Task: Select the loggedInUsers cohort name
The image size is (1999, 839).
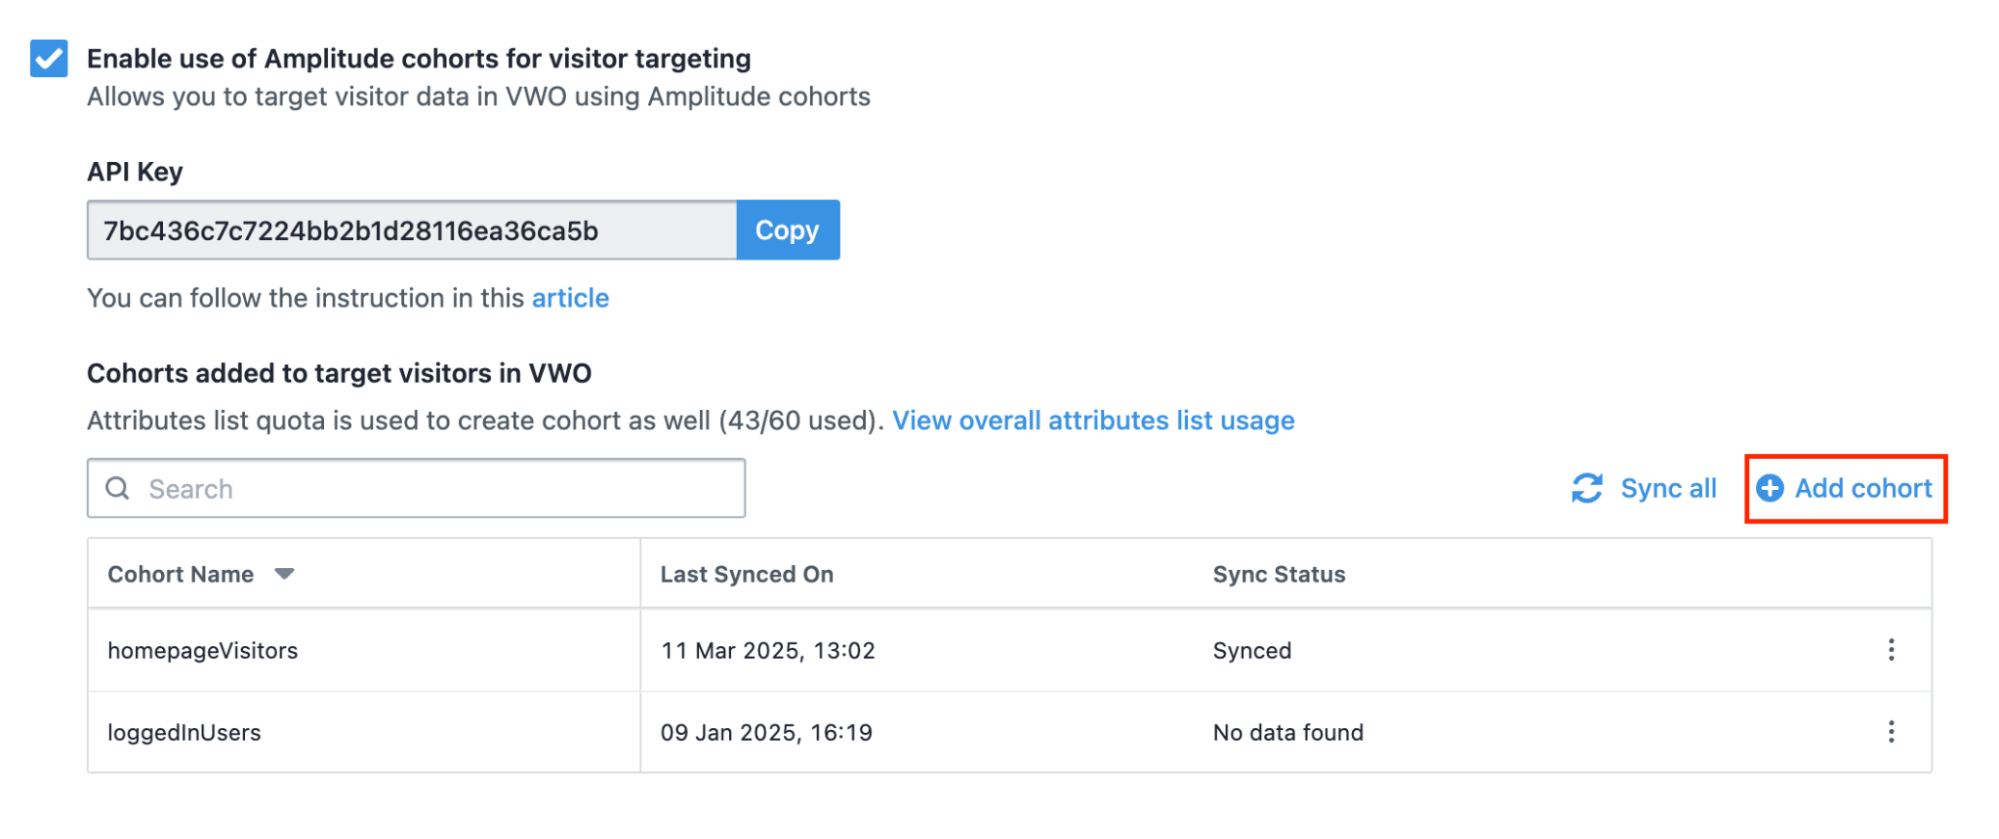Action: (x=184, y=732)
